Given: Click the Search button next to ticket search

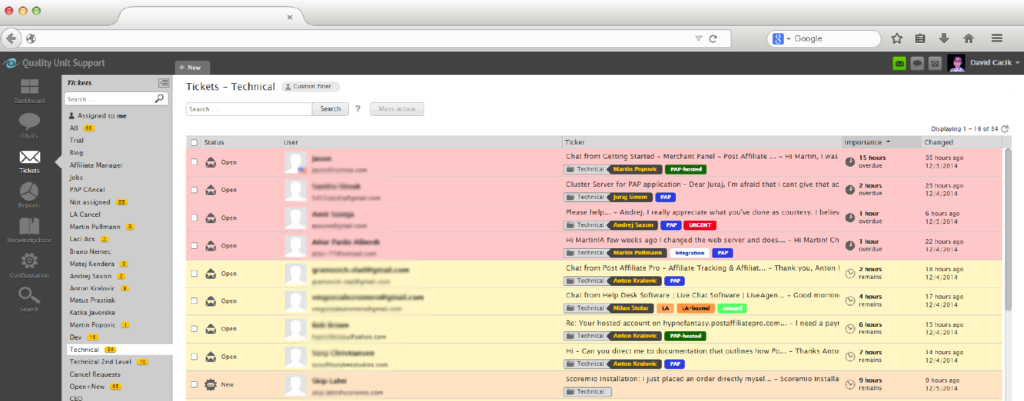Looking at the screenshot, I should (330, 109).
